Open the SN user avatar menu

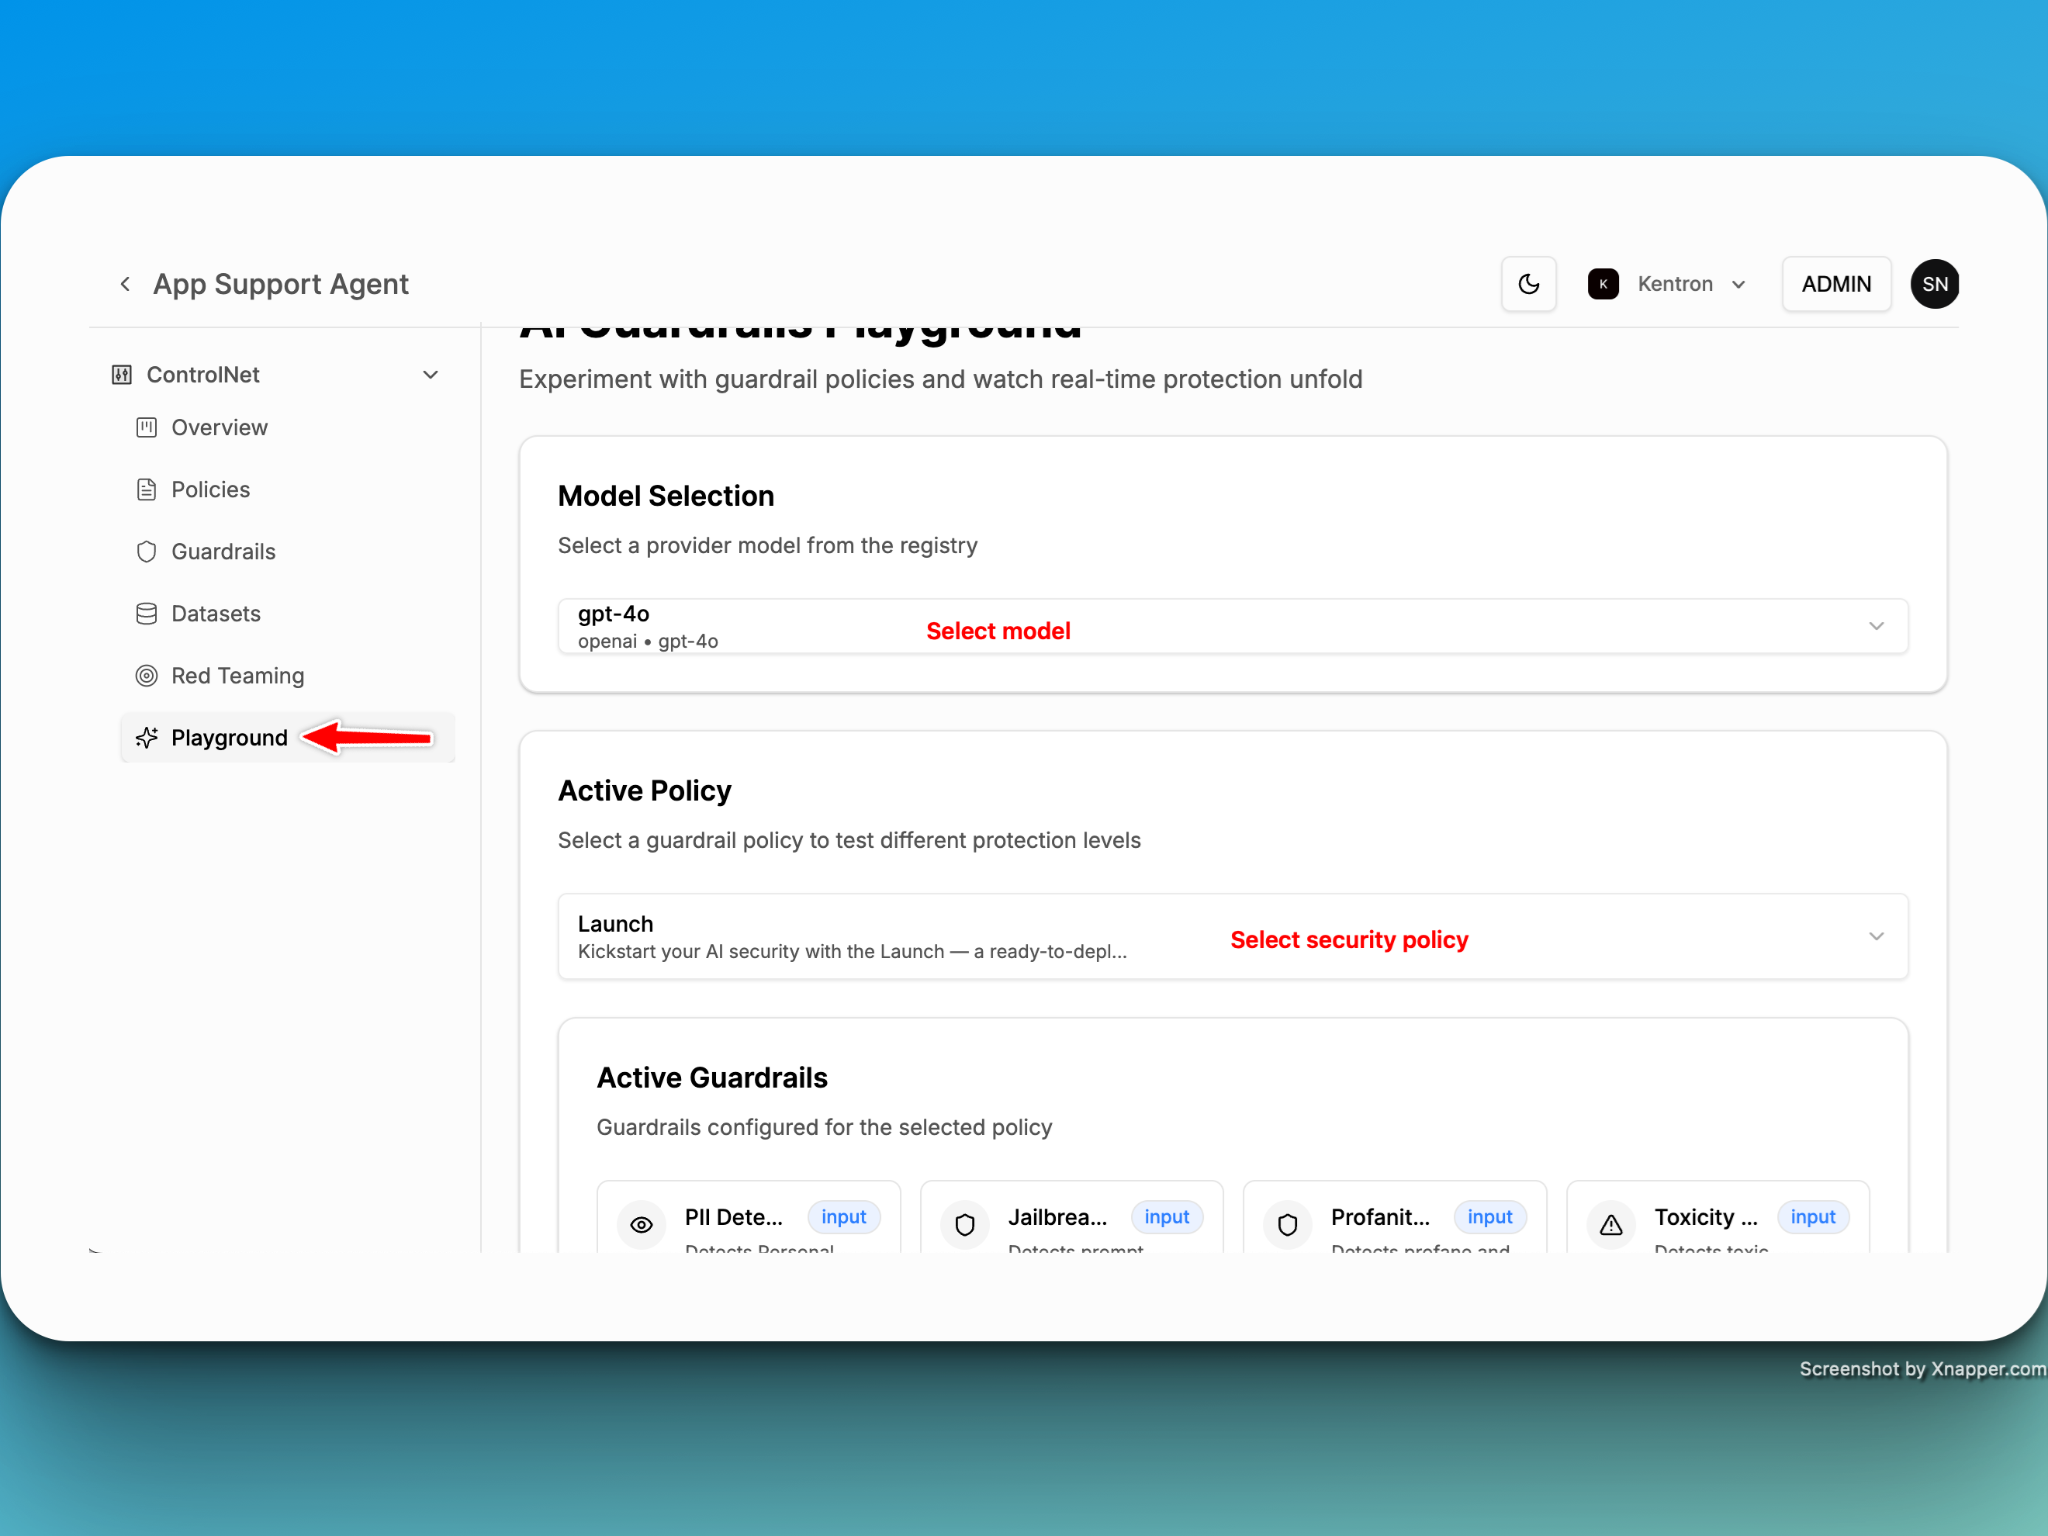tap(1934, 284)
